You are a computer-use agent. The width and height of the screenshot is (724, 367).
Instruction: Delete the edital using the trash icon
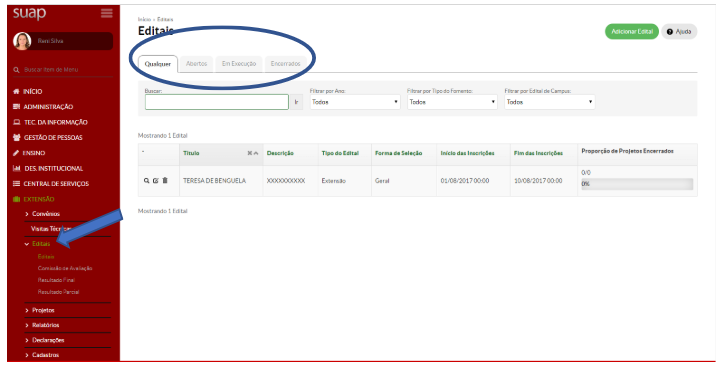pos(165,180)
